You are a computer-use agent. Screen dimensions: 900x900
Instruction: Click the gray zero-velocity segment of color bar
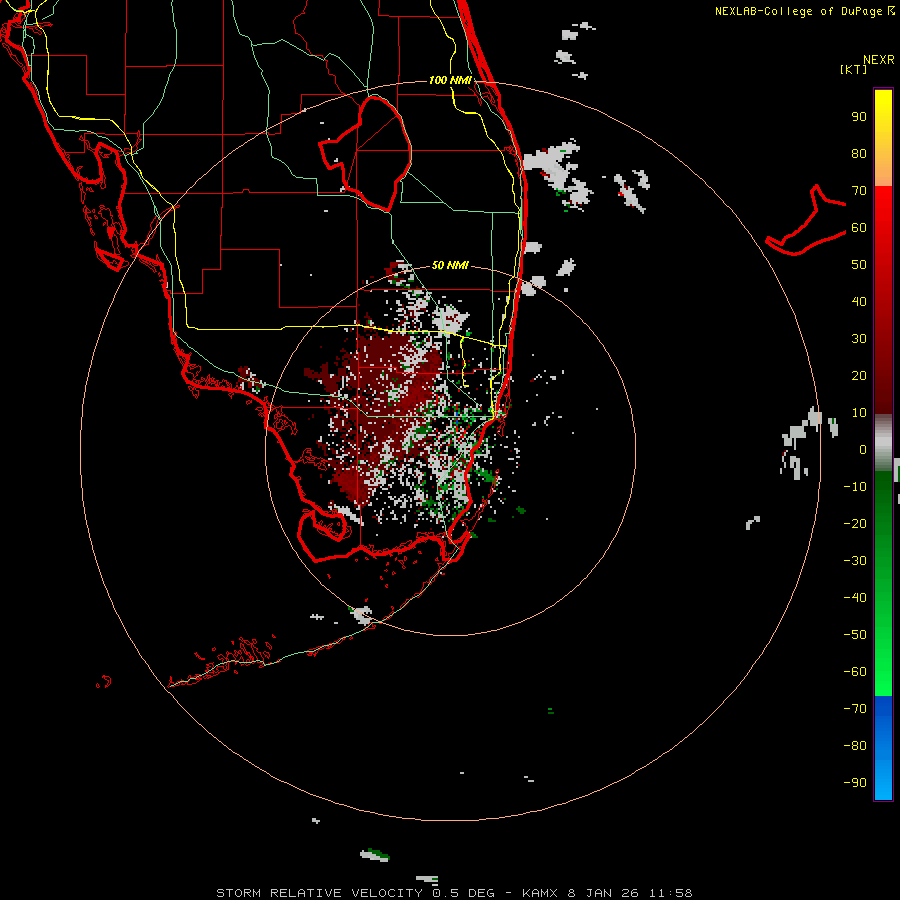[x=883, y=443]
